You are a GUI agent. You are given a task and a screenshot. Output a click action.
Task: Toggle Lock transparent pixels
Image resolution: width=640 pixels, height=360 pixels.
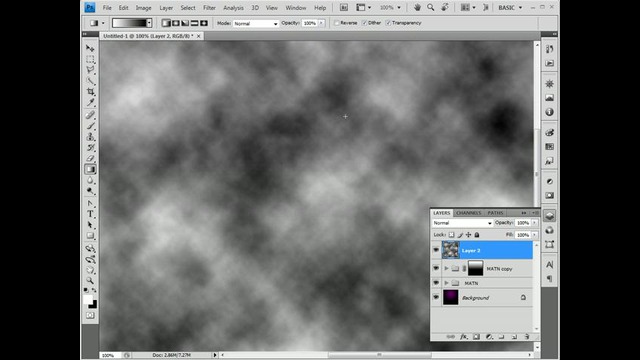pos(451,235)
